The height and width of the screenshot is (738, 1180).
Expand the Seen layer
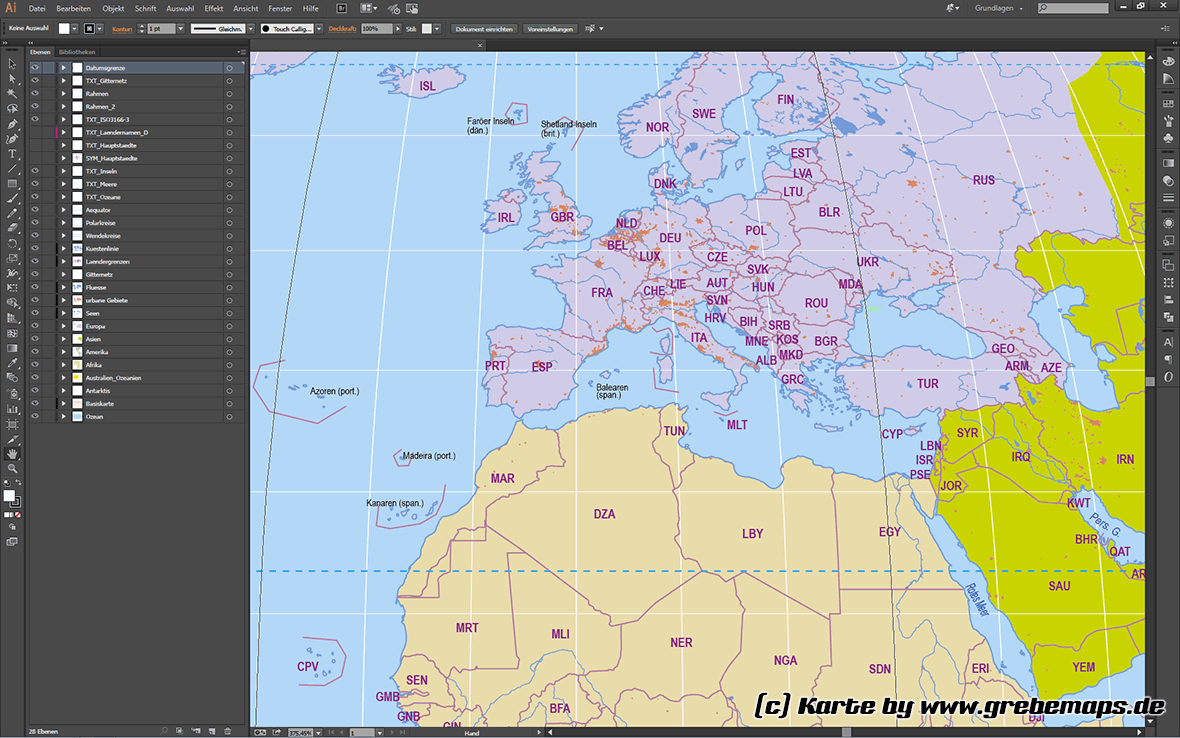[x=63, y=313]
